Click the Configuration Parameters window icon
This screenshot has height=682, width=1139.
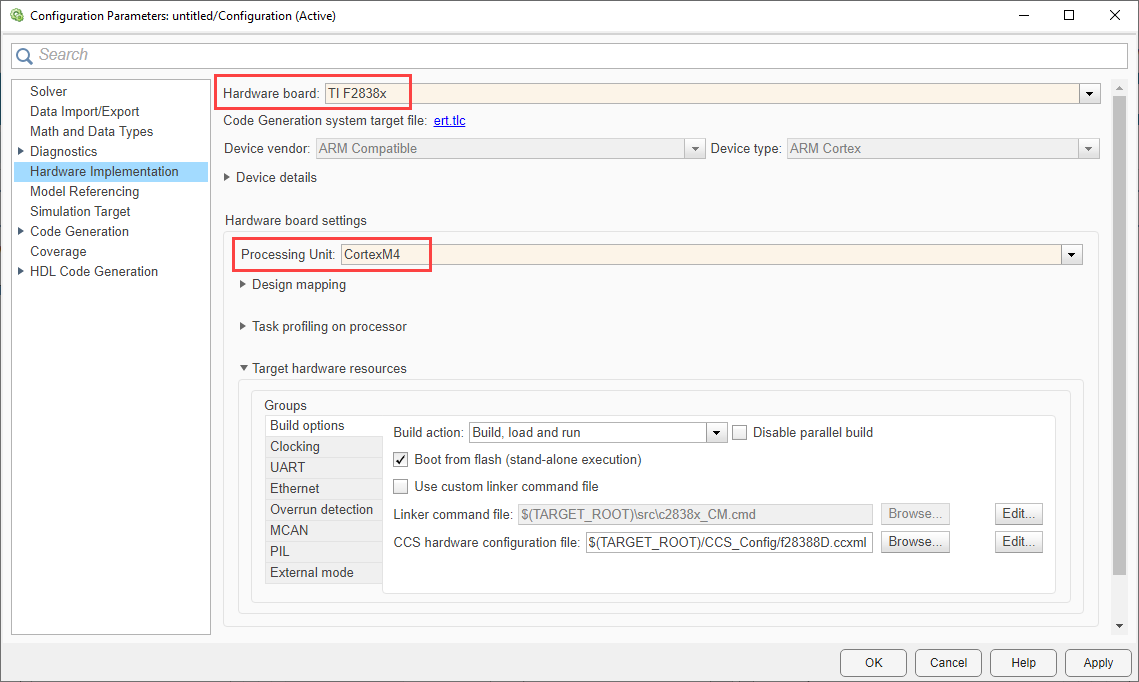click(16, 16)
